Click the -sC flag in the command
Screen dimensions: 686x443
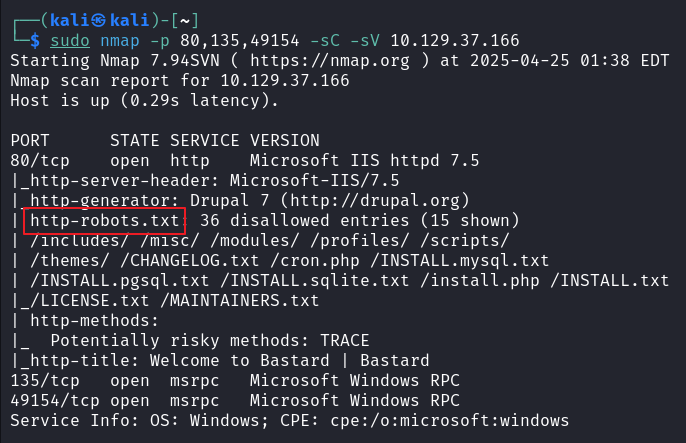click(x=325, y=41)
